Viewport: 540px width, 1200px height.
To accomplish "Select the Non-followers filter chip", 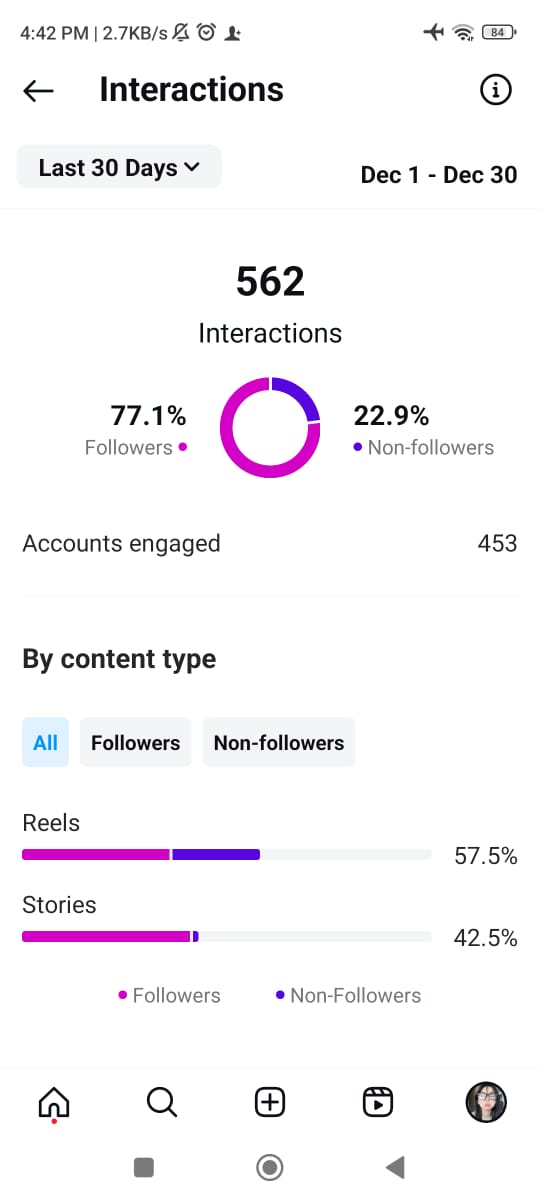I will pyautogui.click(x=279, y=742).
